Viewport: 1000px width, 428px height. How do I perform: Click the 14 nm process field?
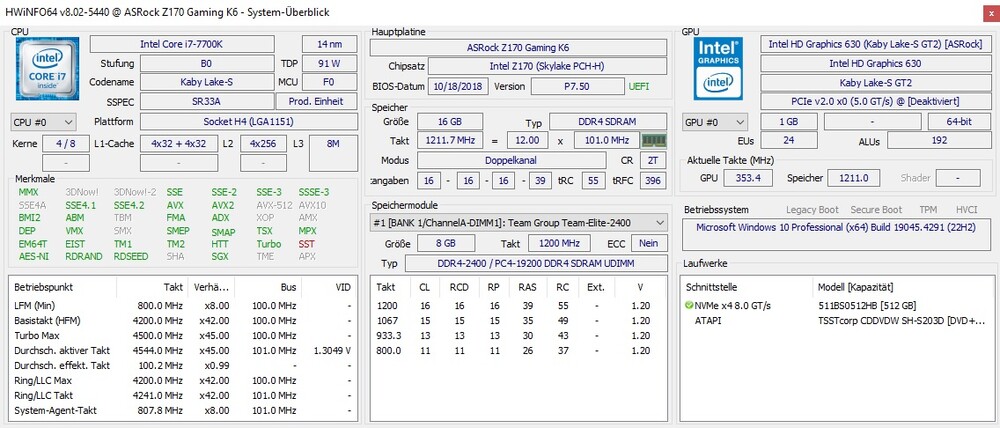pyautogui.click(x=330, y=44)
